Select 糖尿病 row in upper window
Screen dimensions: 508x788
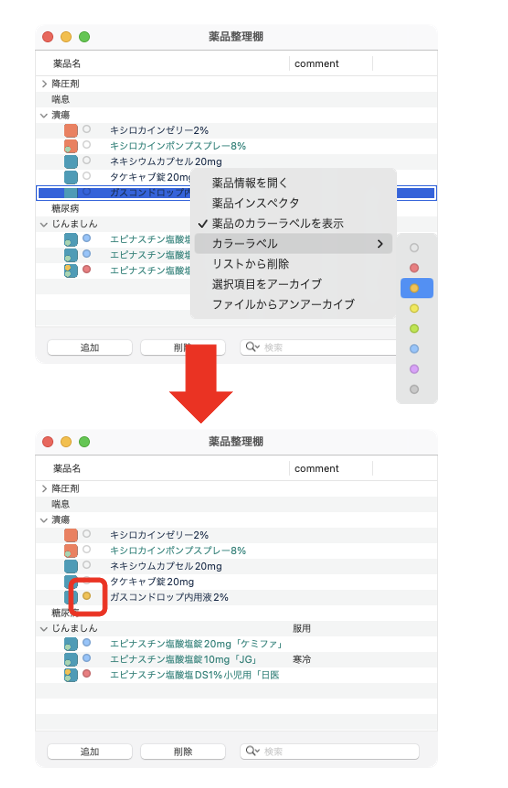[x=113, y=209]
